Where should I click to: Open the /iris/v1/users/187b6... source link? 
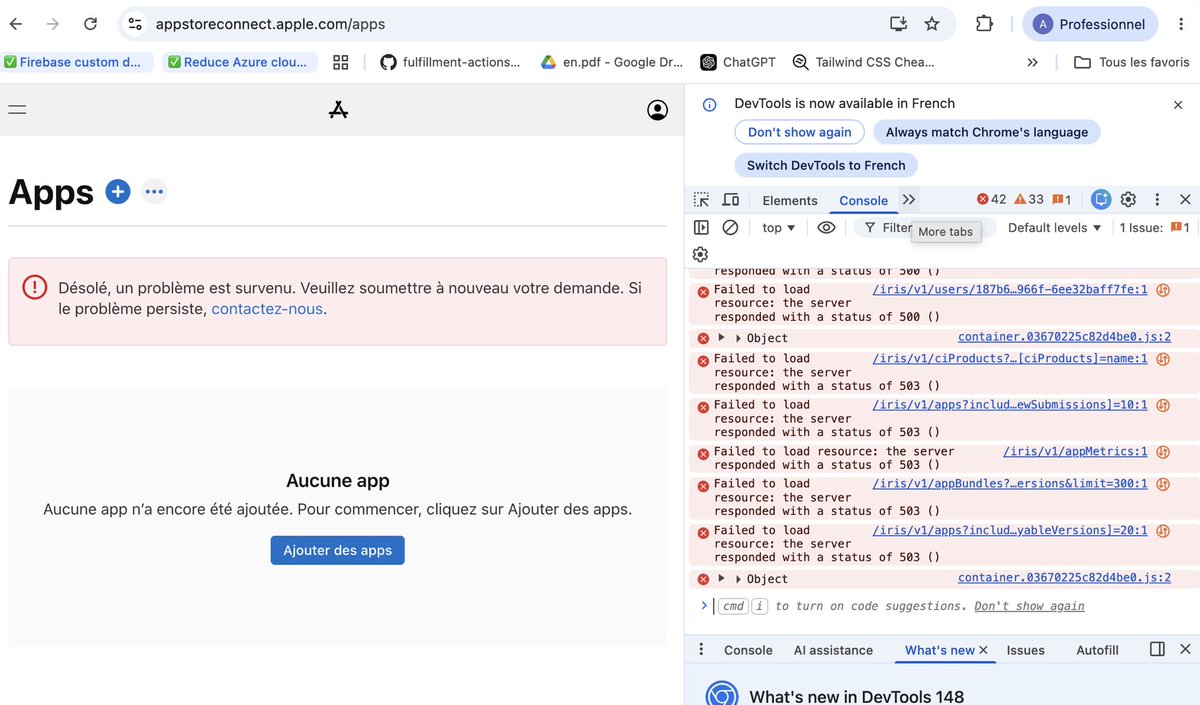[x=1010, y=289]
